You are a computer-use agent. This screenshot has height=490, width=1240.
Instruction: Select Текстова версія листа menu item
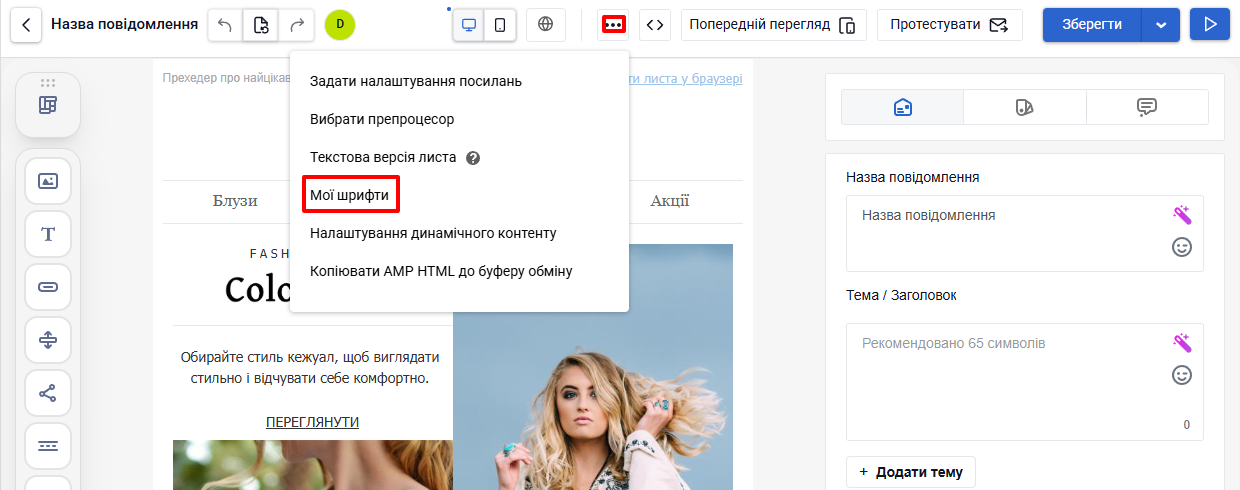pos(383,157)
